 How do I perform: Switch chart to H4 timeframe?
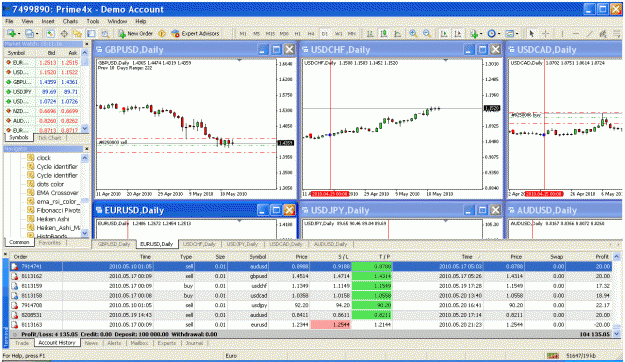(311, 34)
